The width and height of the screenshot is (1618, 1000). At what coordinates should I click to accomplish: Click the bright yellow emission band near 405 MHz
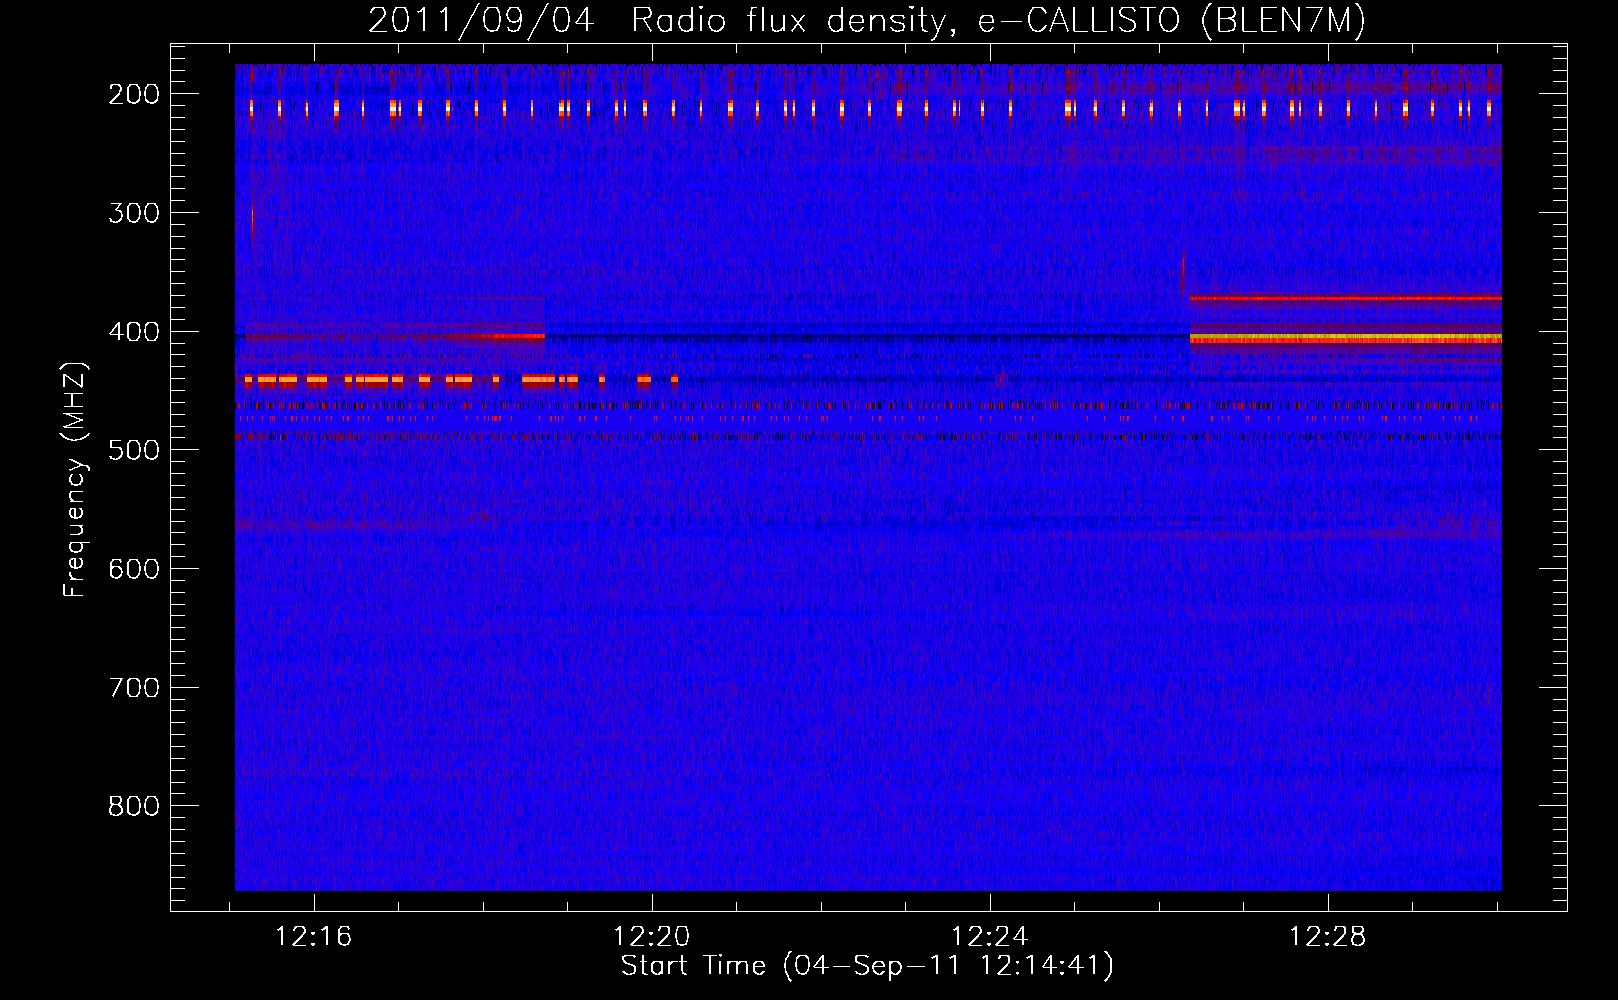[x=1345, y=339]
